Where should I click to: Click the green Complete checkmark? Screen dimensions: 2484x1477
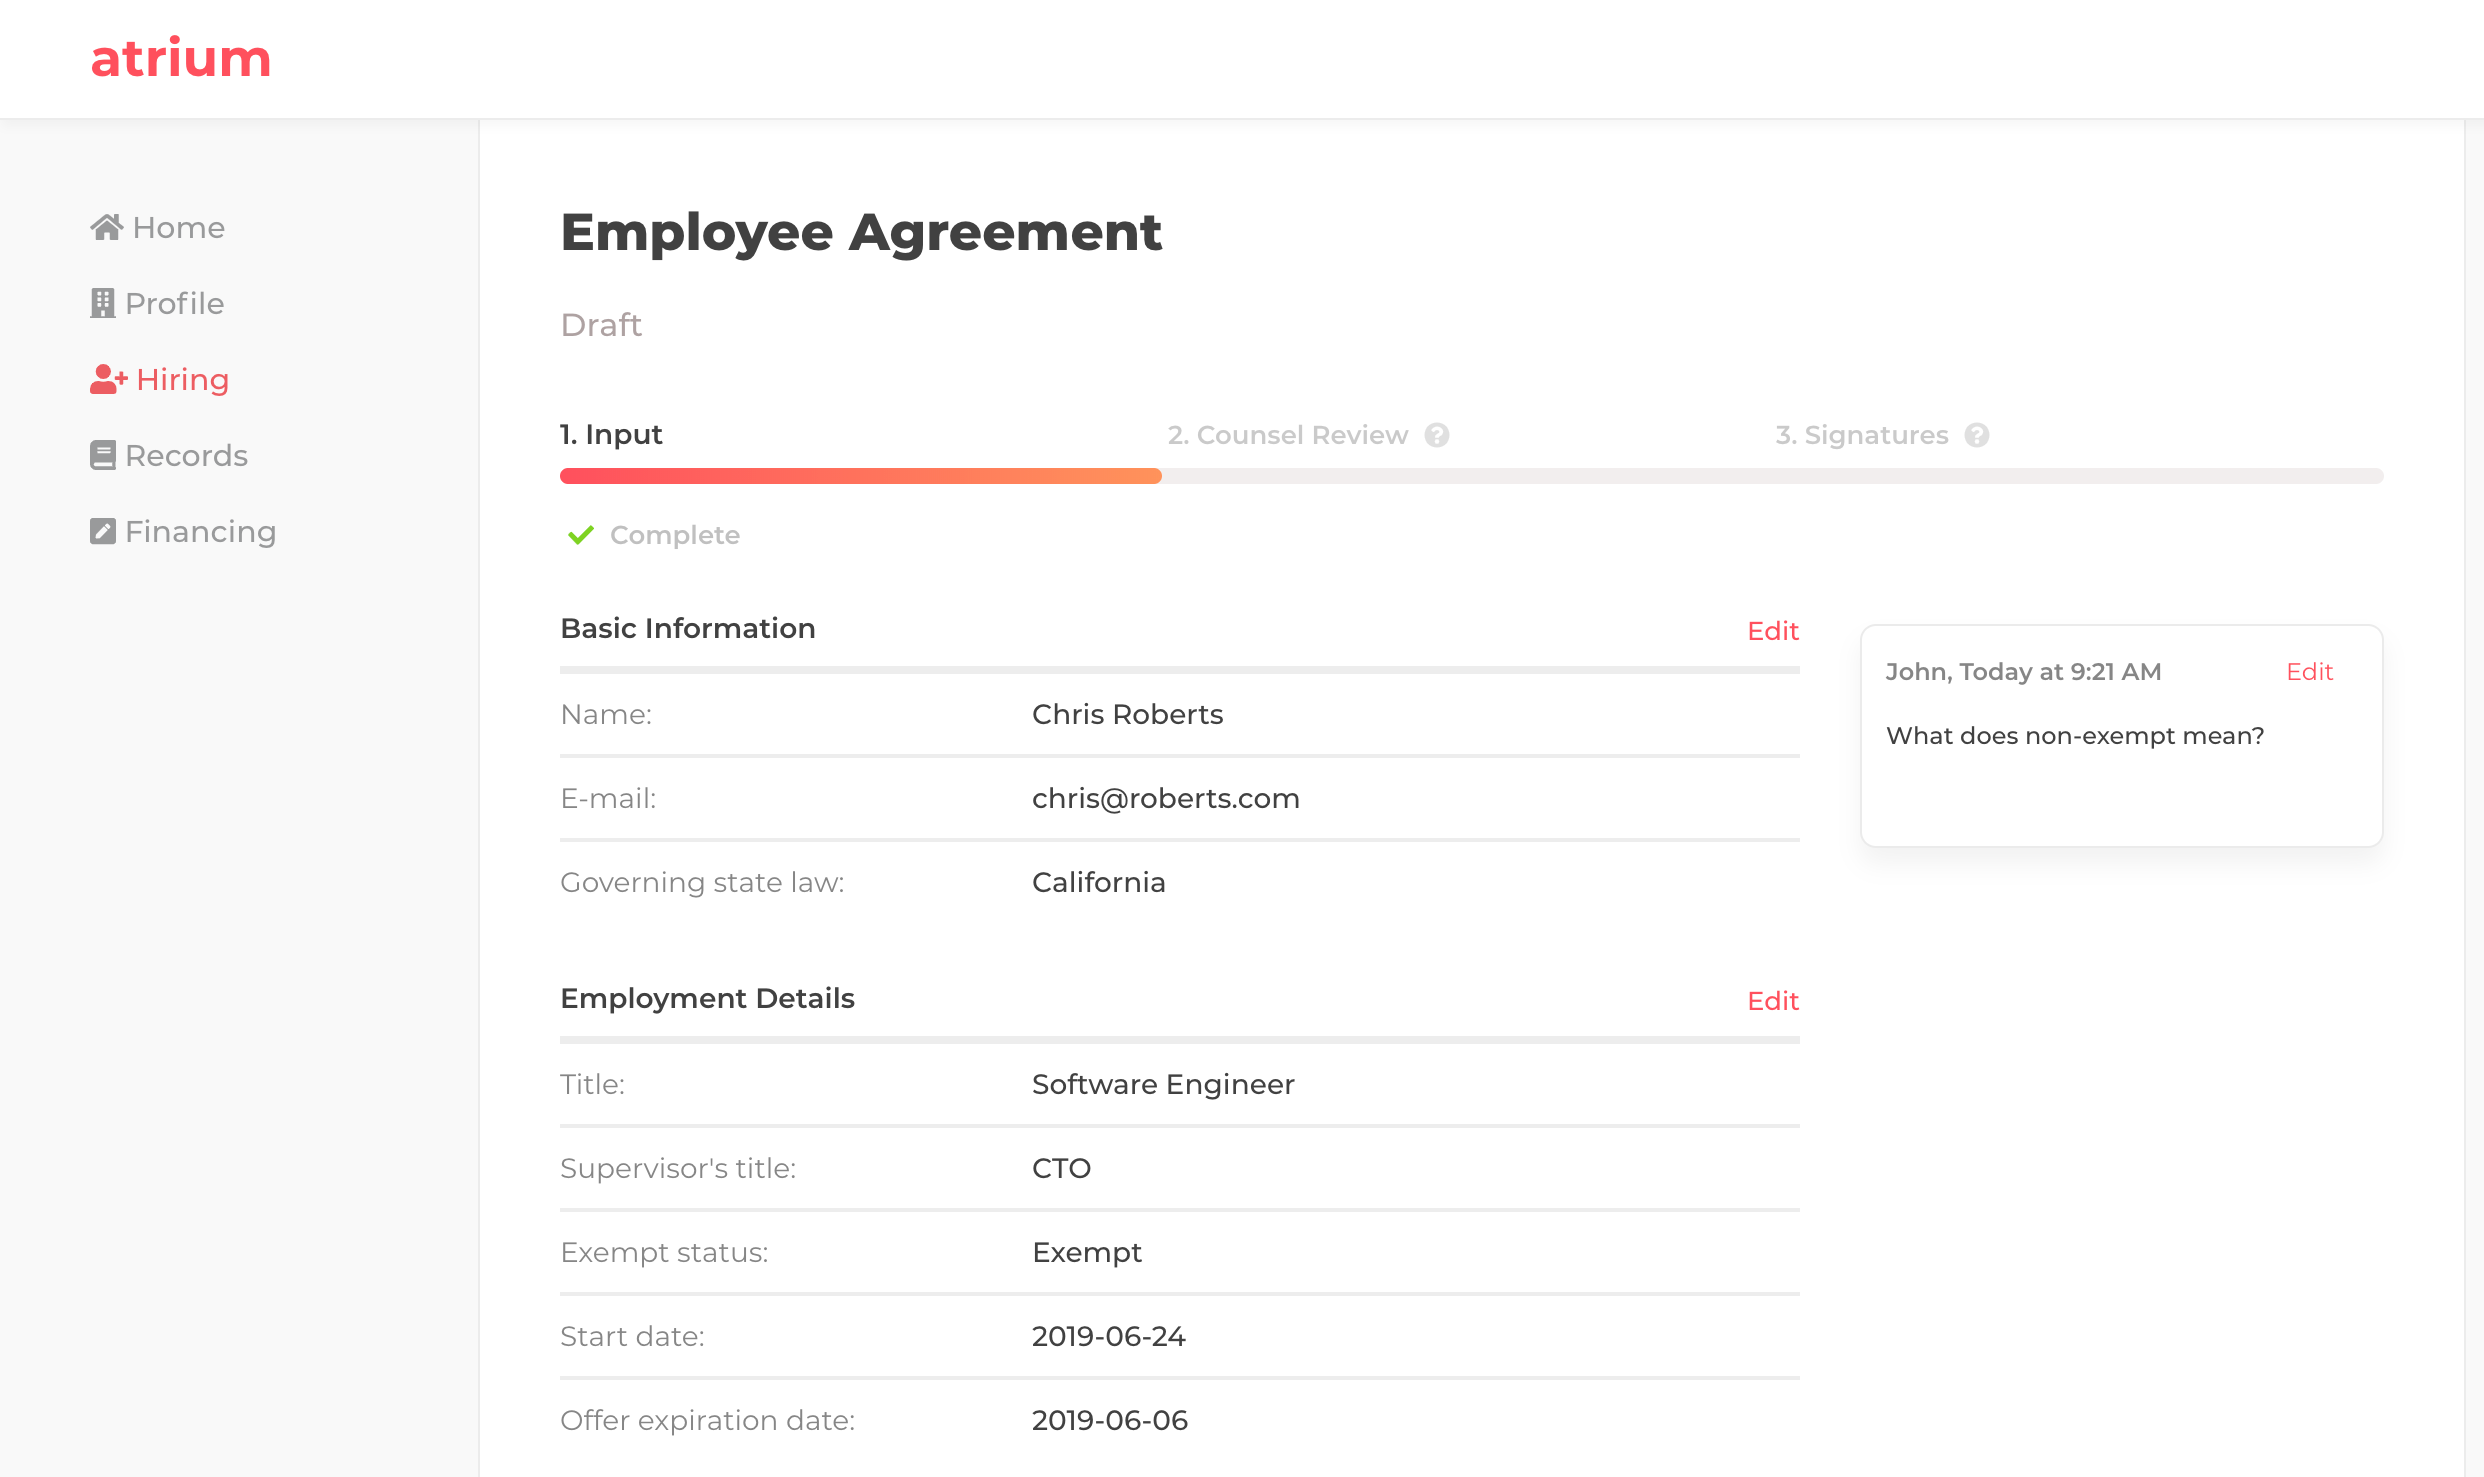pos(580,535)
